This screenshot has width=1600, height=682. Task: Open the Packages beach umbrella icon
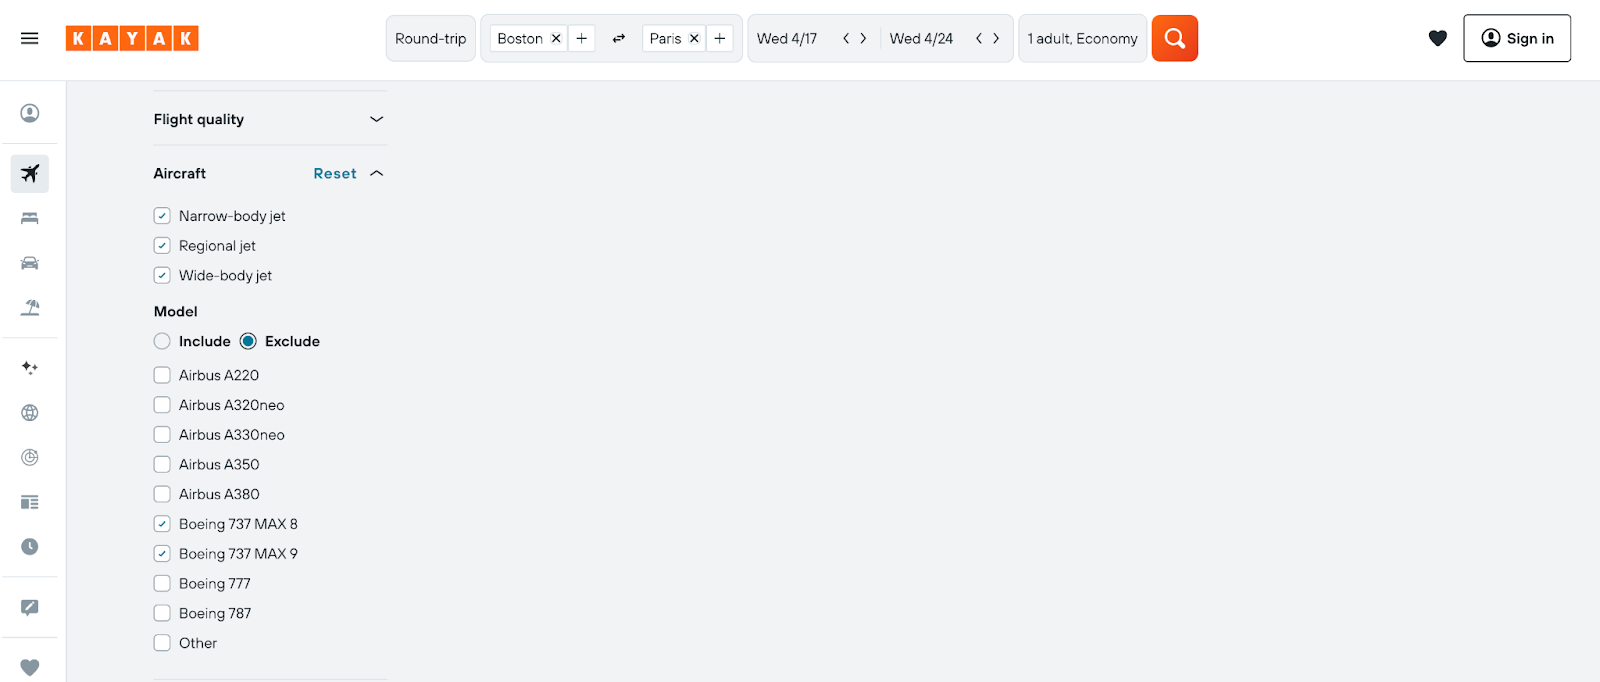tap(30, 307)
